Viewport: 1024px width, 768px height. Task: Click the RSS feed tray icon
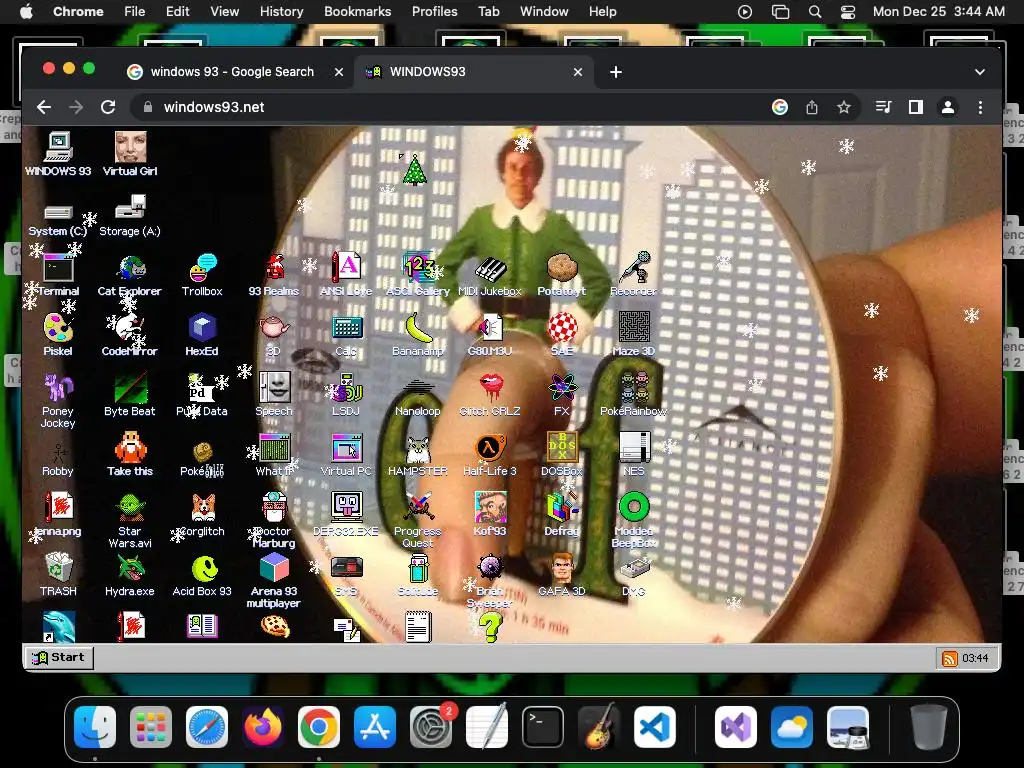tap(949, 658)
